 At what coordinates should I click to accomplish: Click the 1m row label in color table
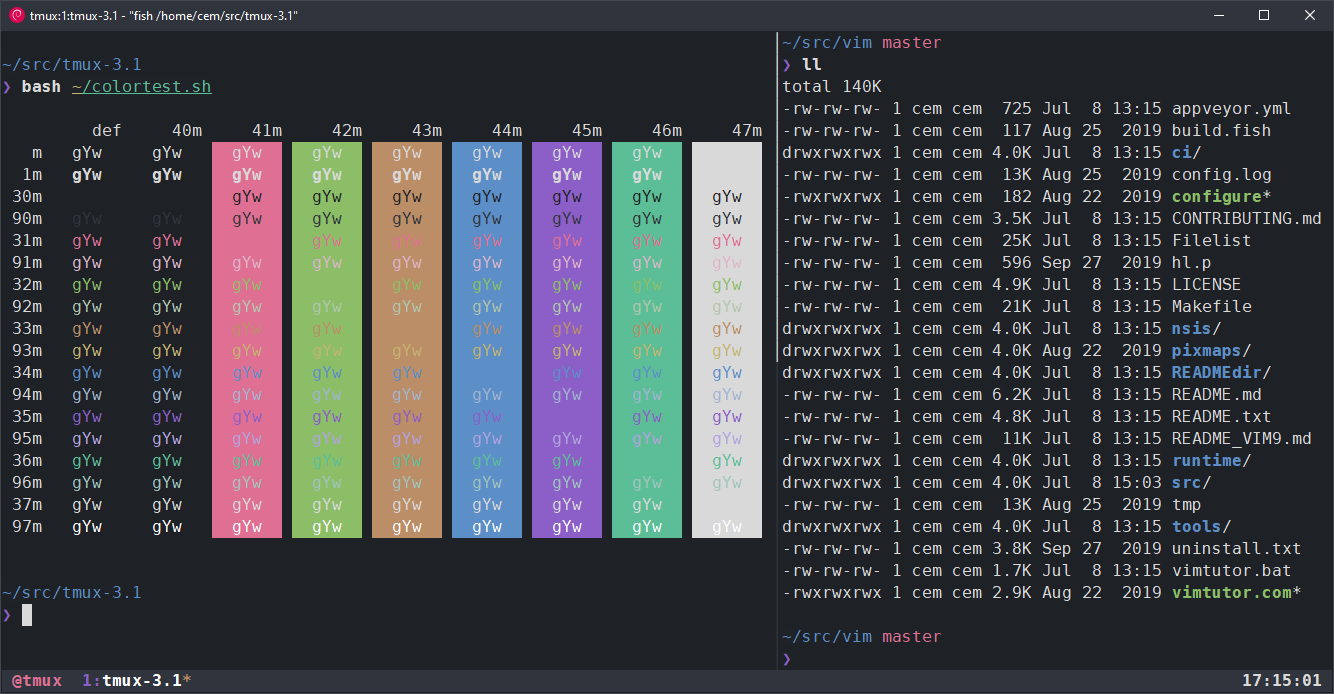click(32, 175)
